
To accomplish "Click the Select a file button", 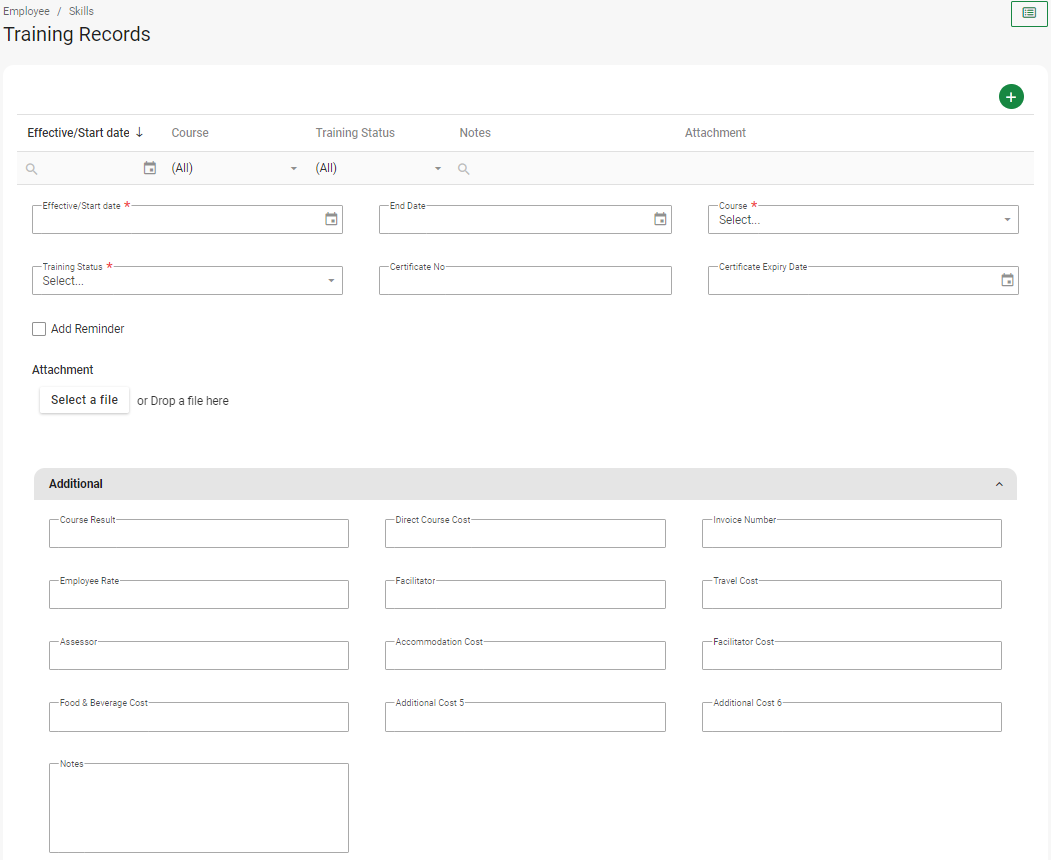I will pyautogui.click(x=84, y=400).
